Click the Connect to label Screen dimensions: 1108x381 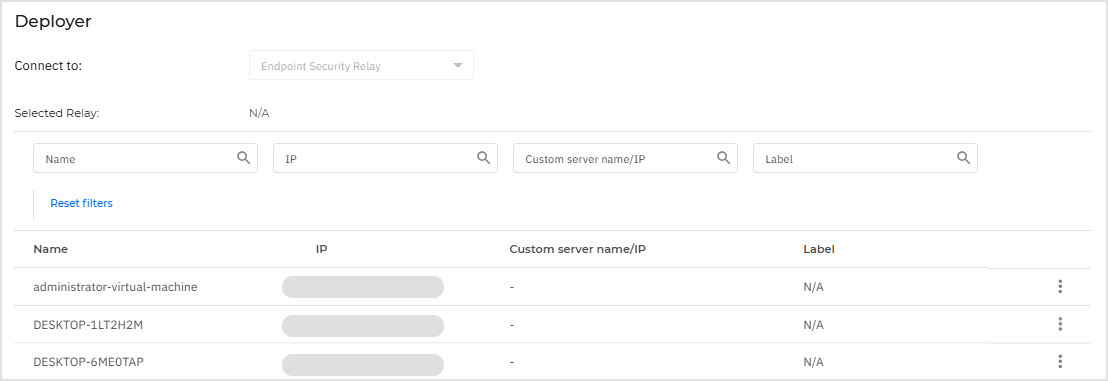[x=49, y=66]
